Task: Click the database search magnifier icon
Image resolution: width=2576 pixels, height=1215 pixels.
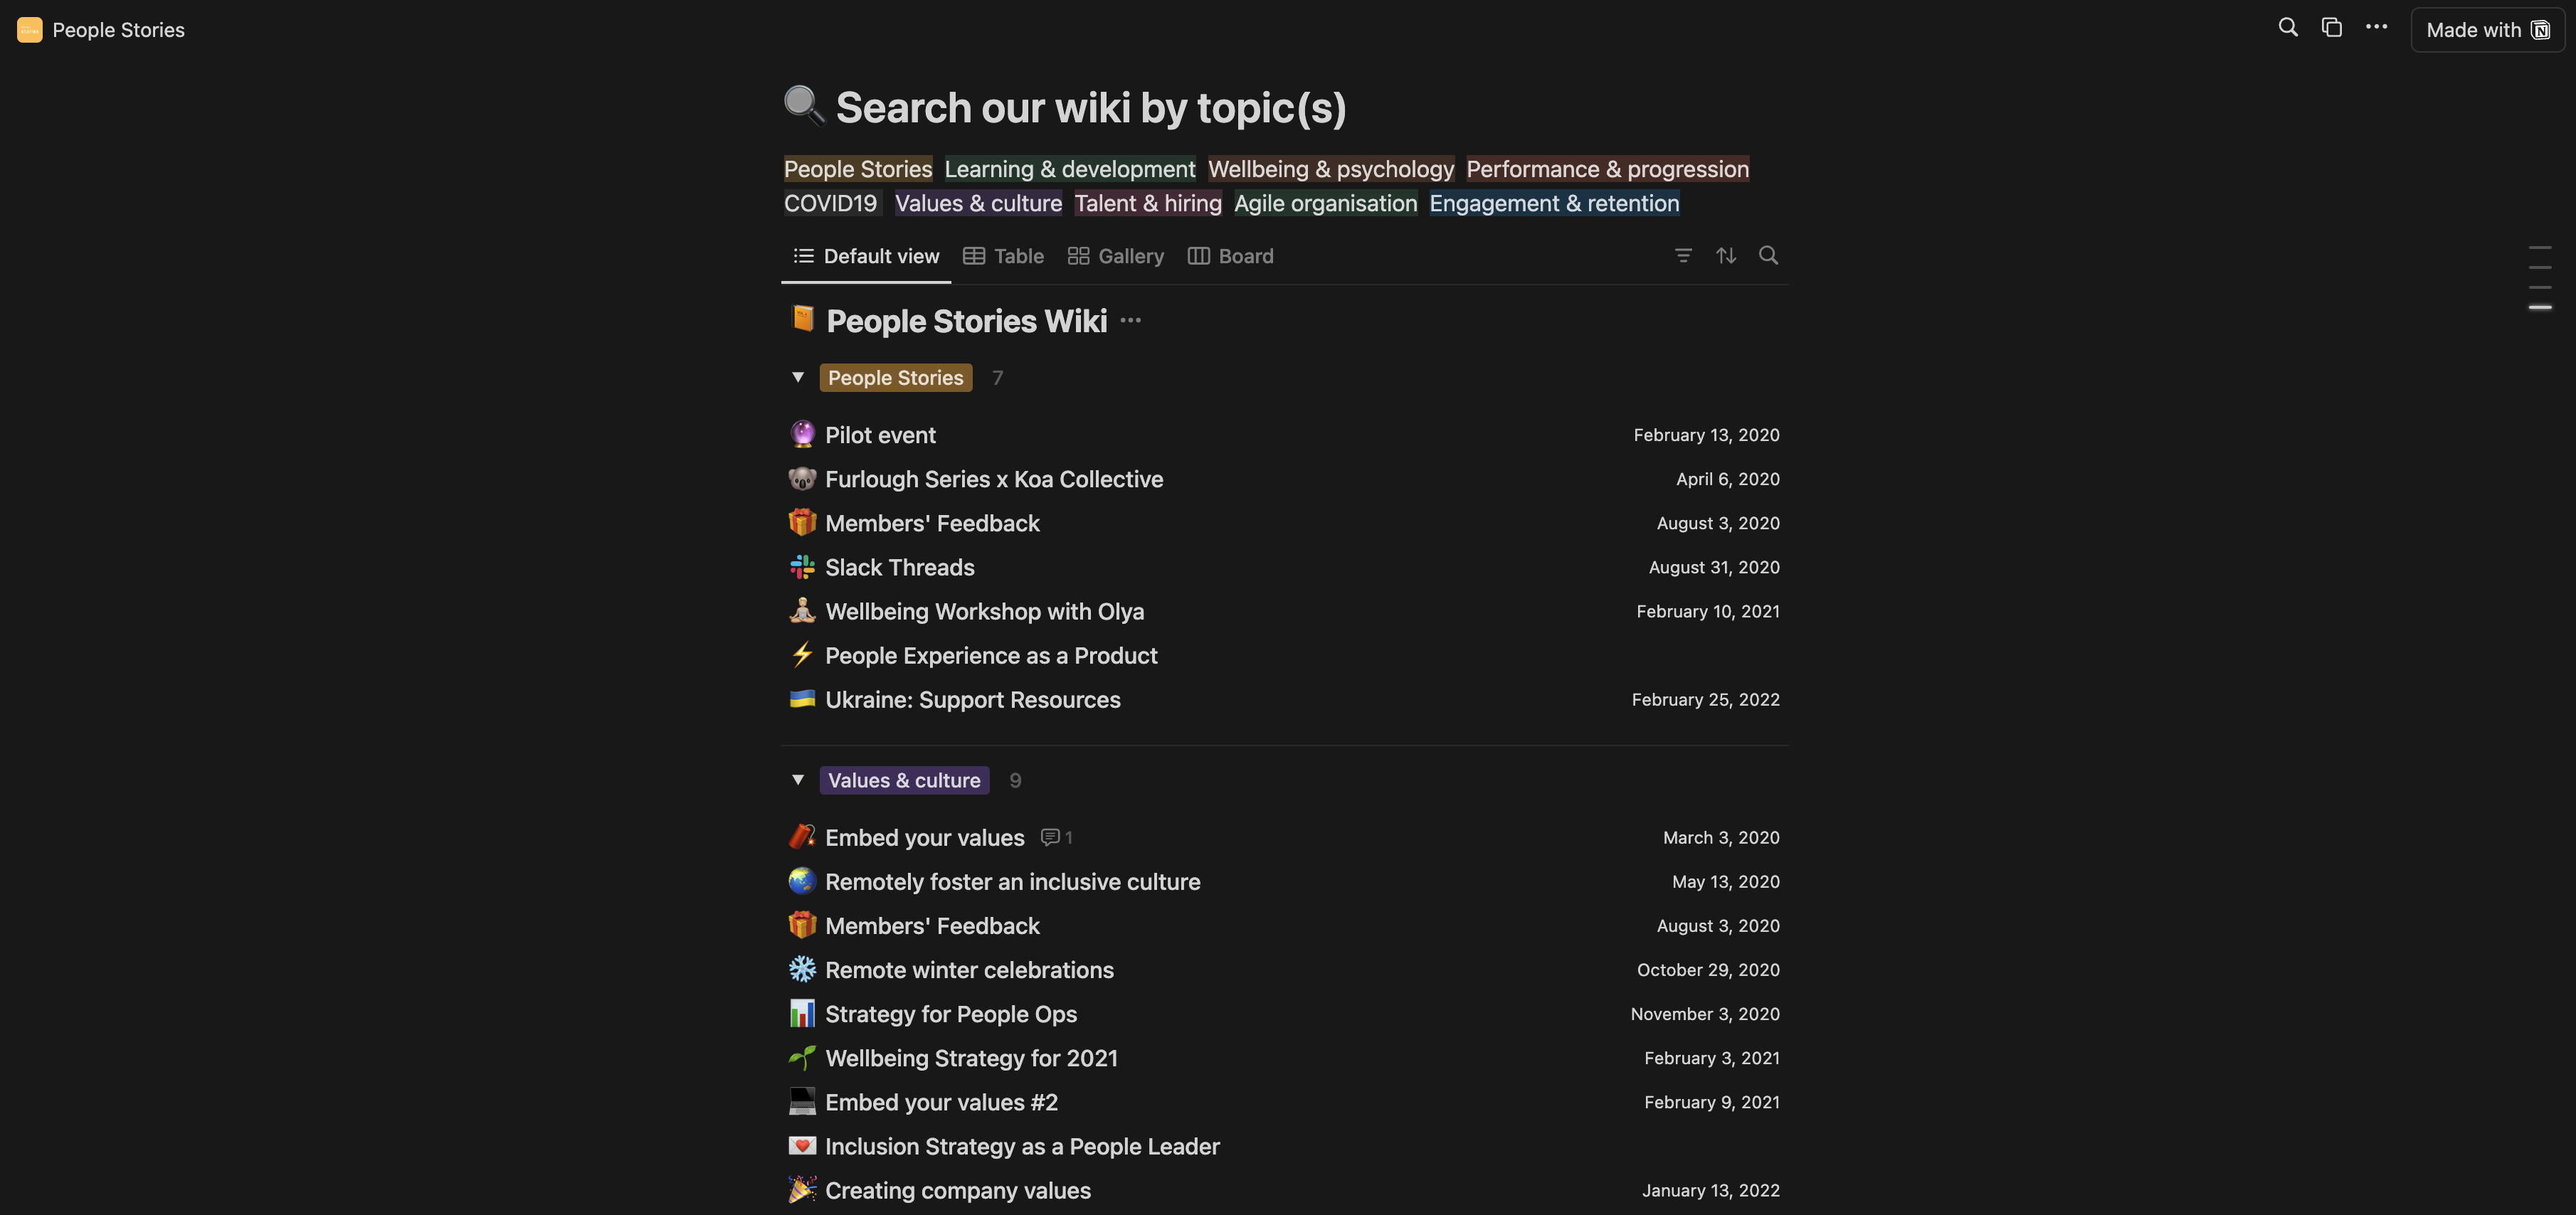Action: coord(1768,256)
